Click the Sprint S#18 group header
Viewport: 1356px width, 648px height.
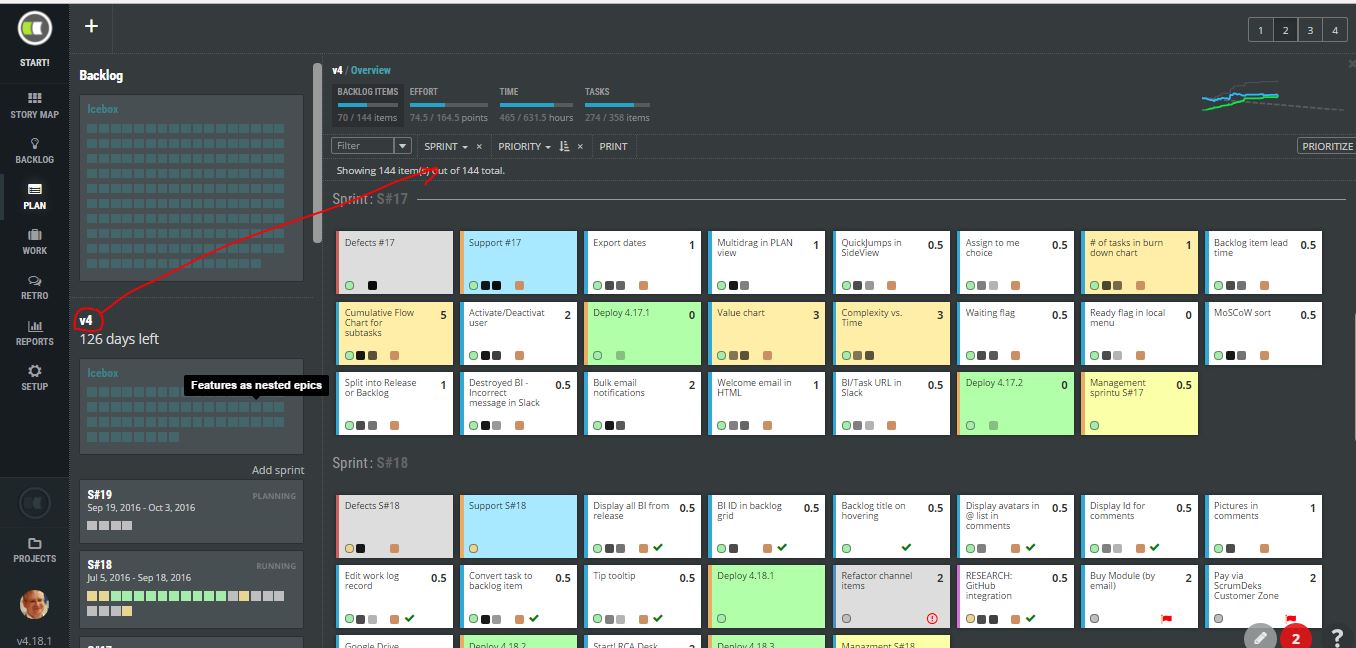(370, 463)
